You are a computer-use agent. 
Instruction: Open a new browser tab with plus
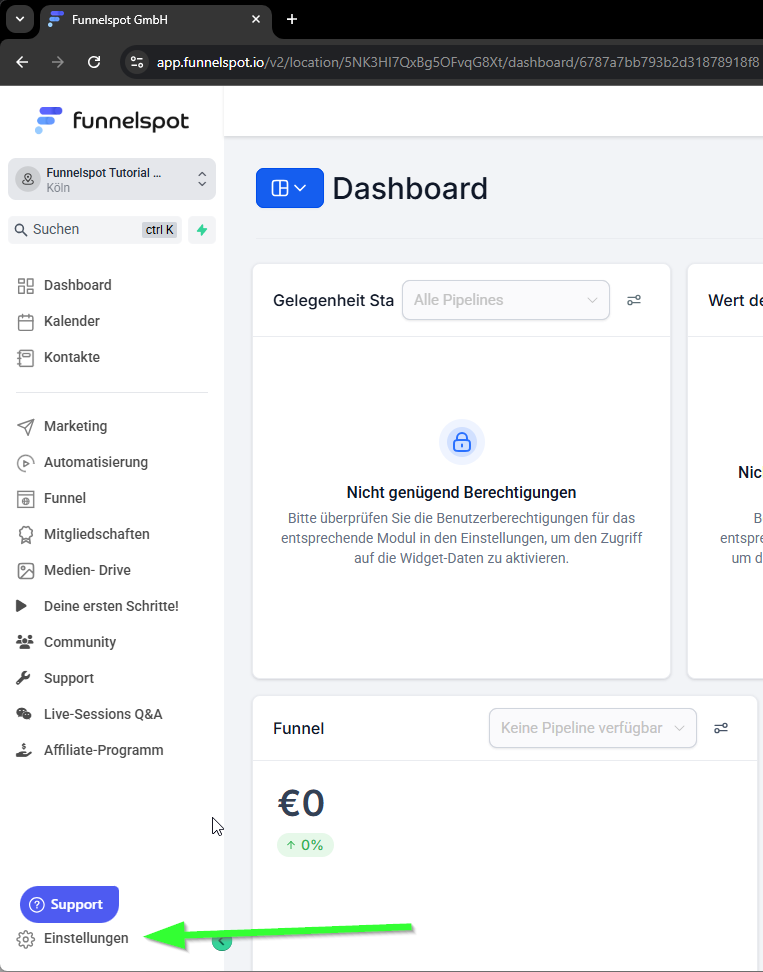292,19
